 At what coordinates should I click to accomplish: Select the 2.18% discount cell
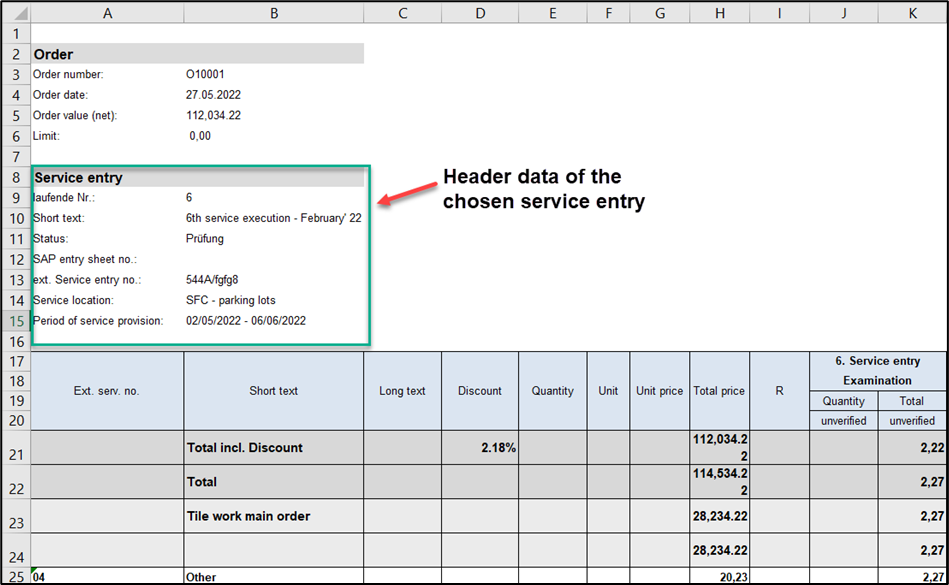pyautogui.click(x=480, y=448)
